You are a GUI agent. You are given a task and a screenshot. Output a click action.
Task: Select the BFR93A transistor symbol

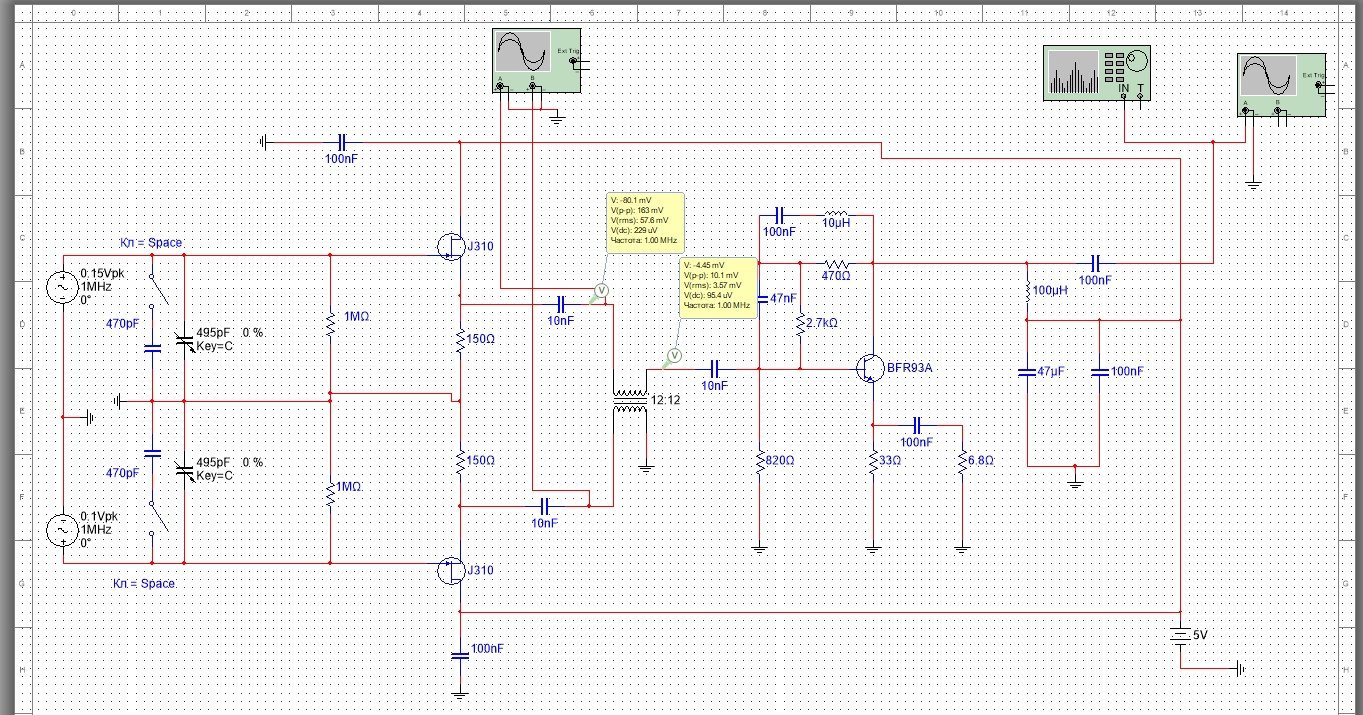coord(869,368)
